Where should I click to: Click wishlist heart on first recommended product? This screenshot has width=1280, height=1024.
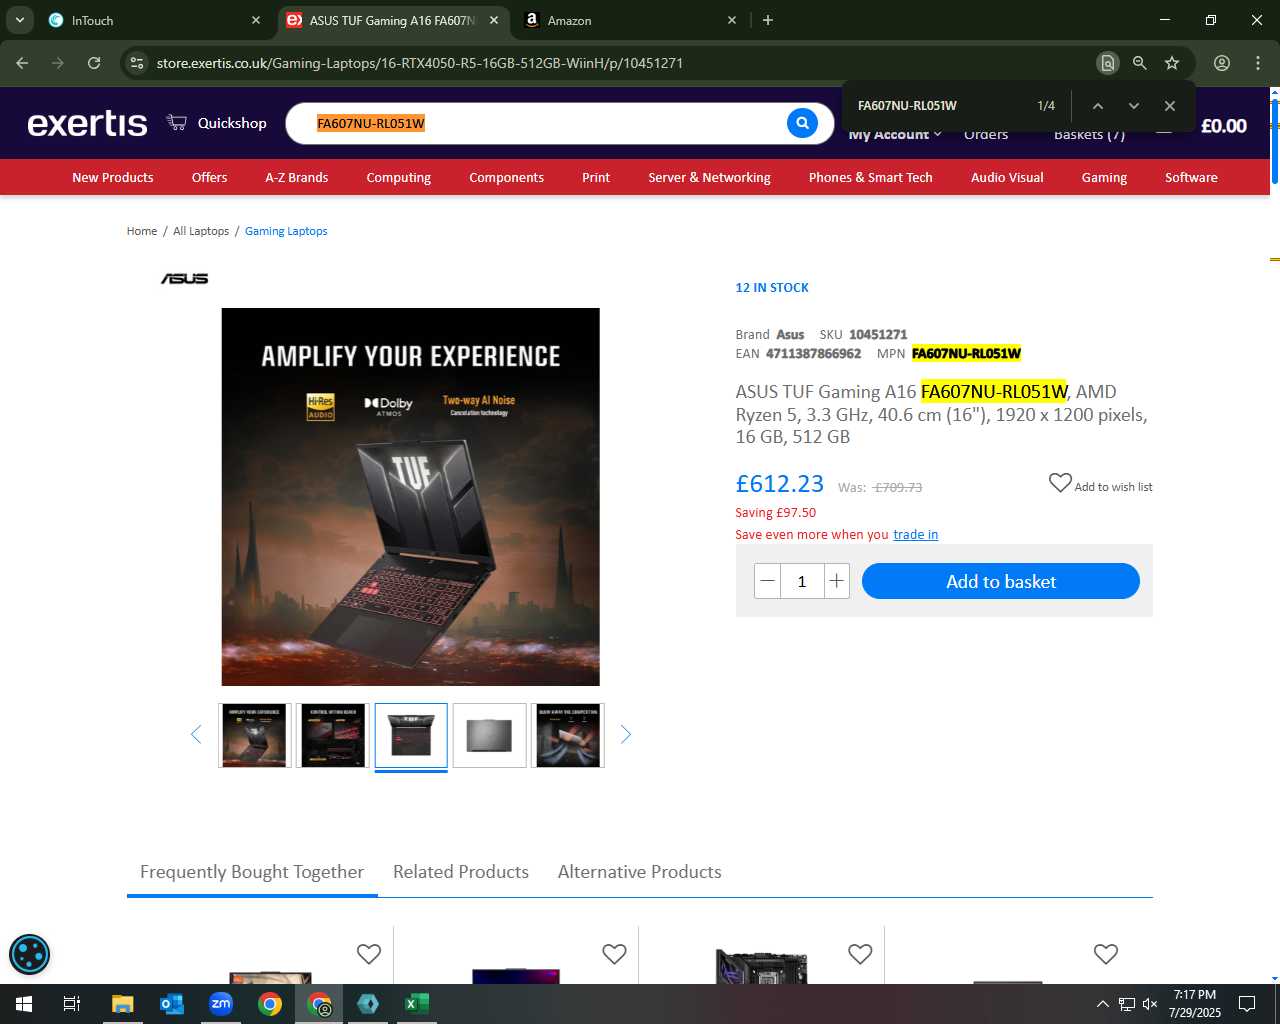coord(369,954)
